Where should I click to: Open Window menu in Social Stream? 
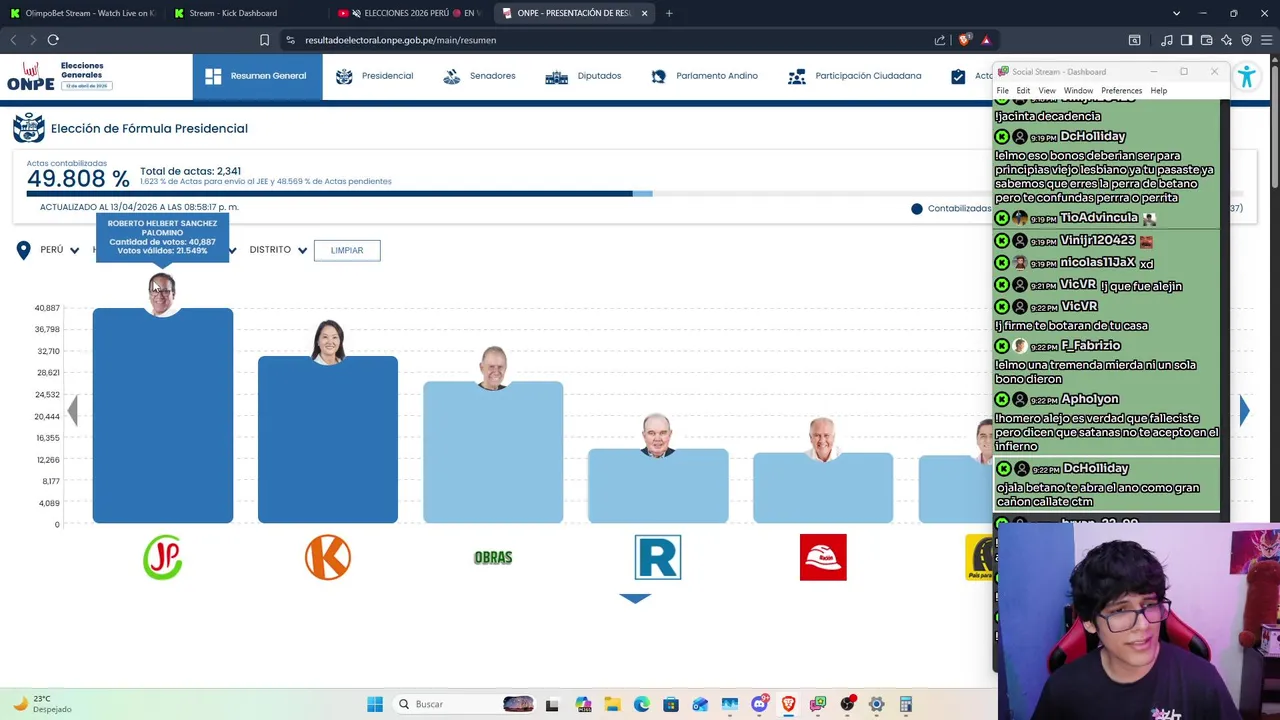tap(1078, 91)
